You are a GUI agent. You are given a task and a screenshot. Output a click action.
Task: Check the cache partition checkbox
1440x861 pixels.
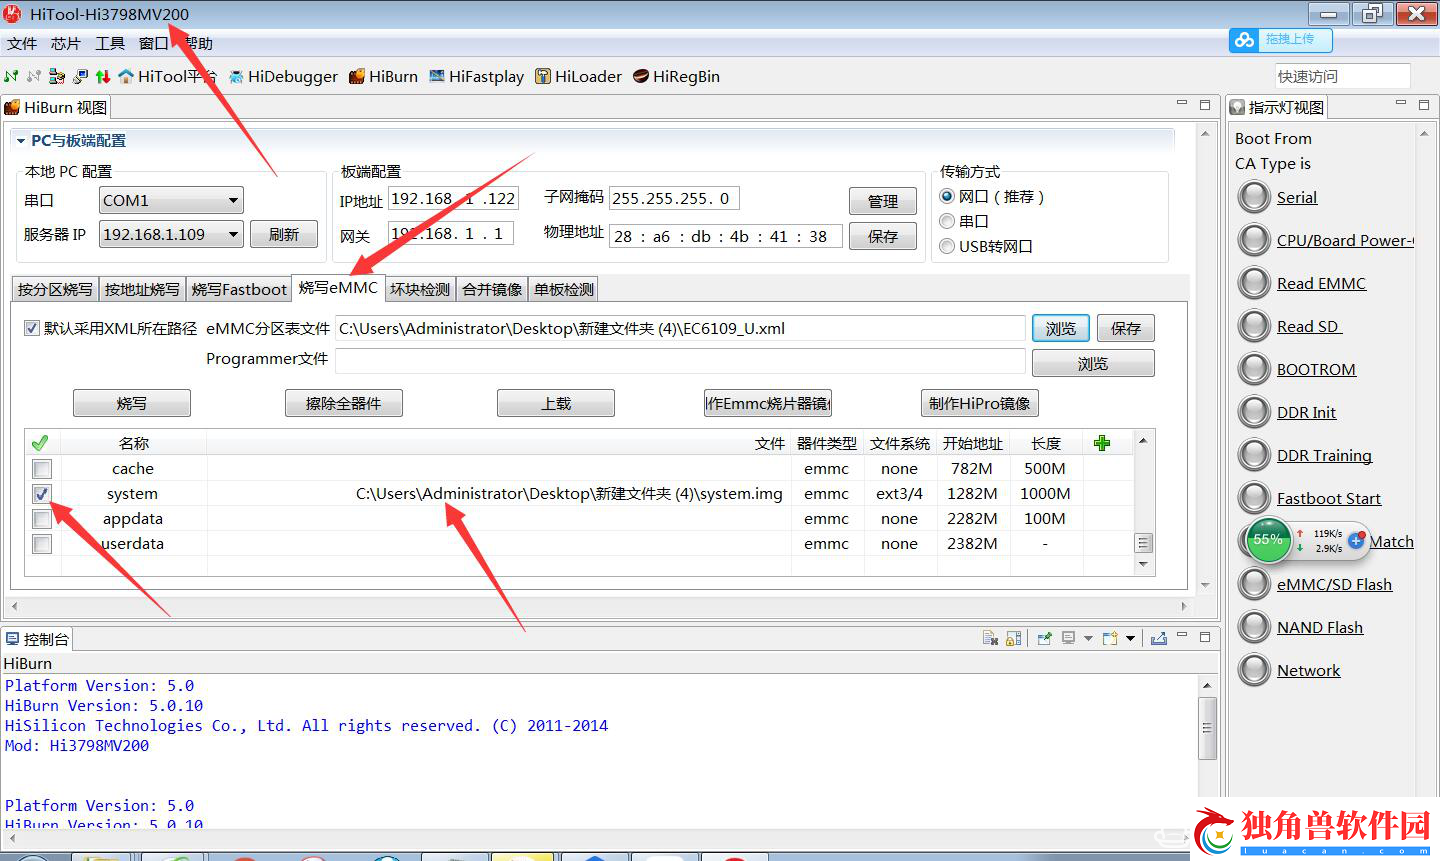pos(42,469)
